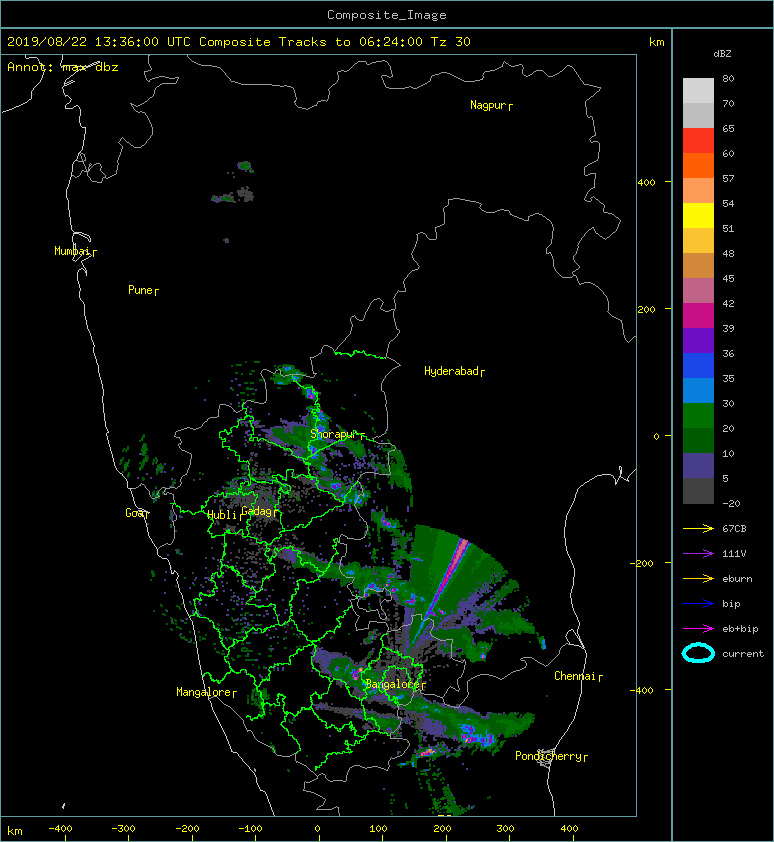
Task: Select the magenta 39 dBZ color swatch
Action: (x=698, y=316)
